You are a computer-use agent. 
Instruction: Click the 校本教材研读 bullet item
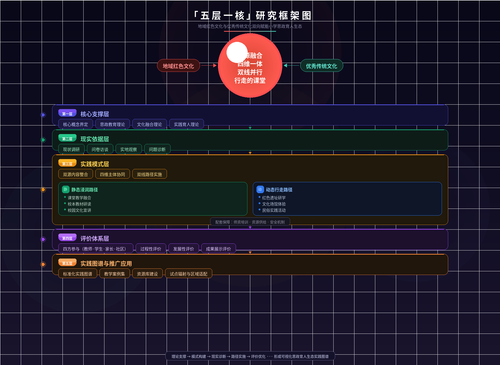coord(79,204)
